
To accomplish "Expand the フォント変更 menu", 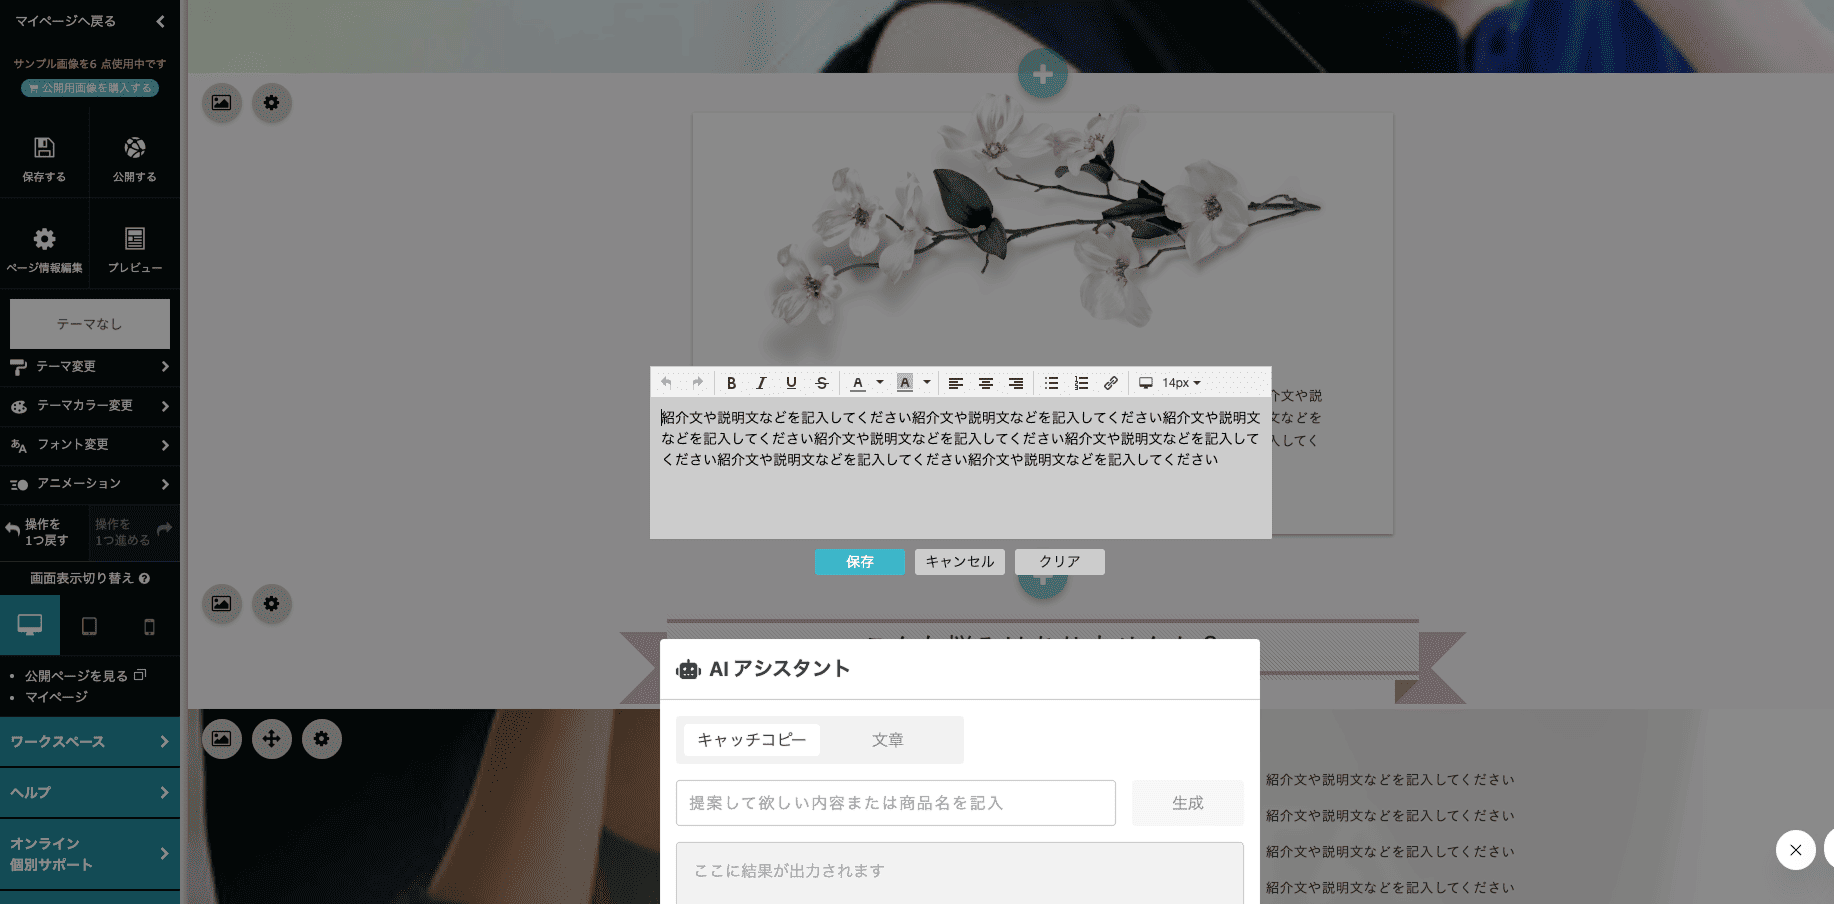I will click(x=90, y=445).
